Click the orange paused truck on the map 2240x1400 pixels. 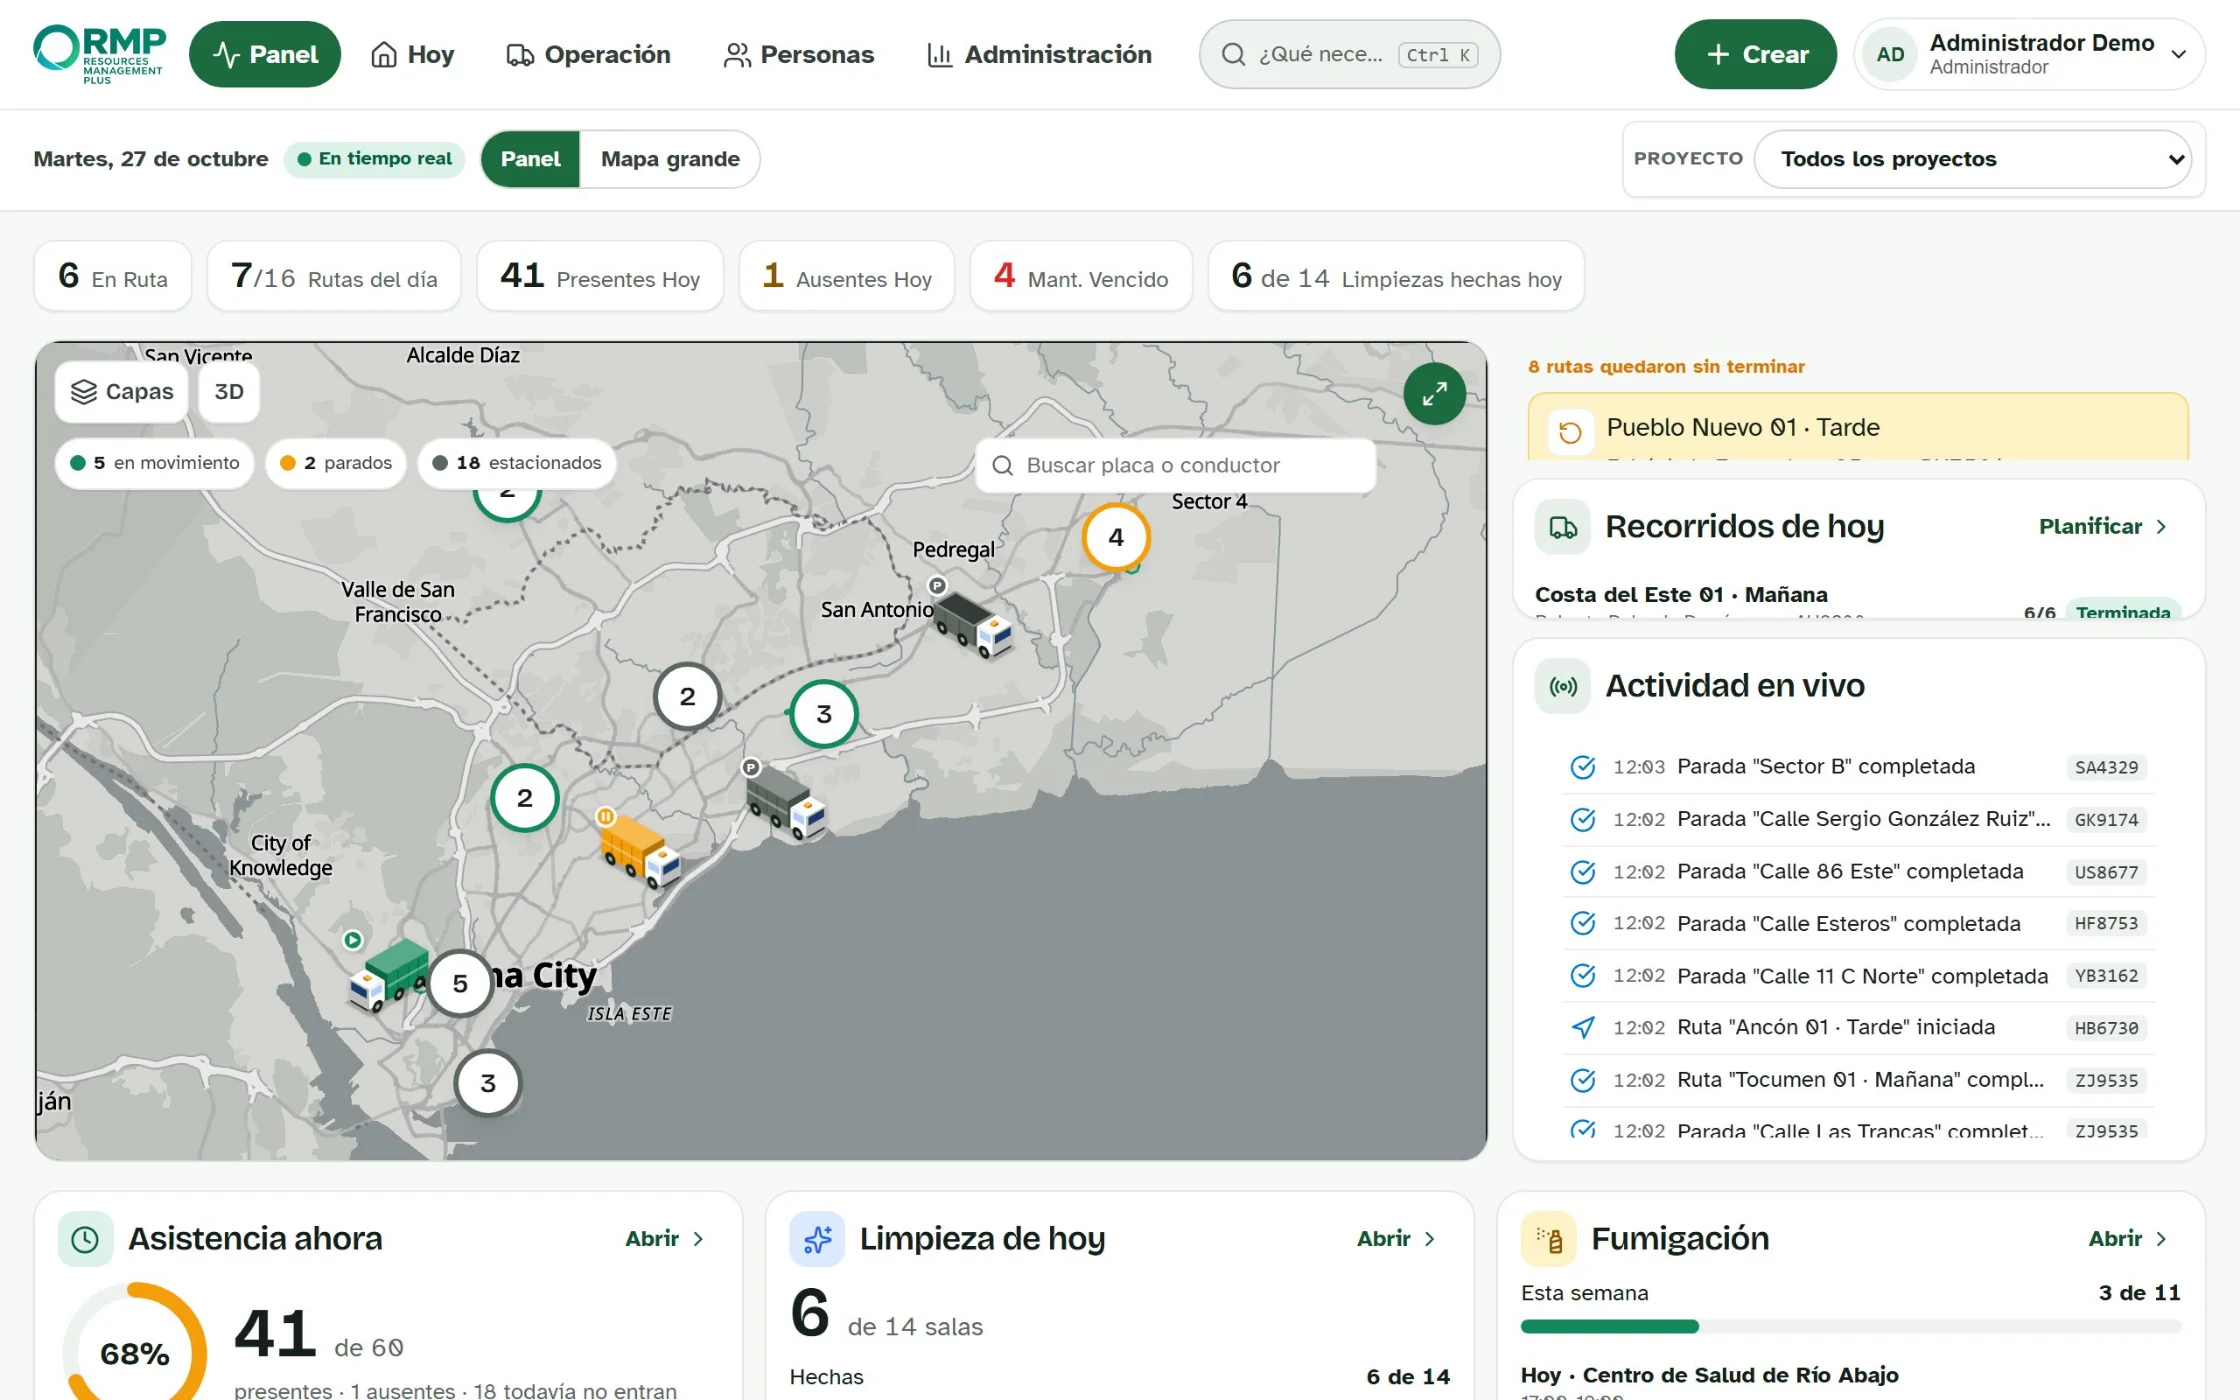pyautogui.click(x=640, y=851)
